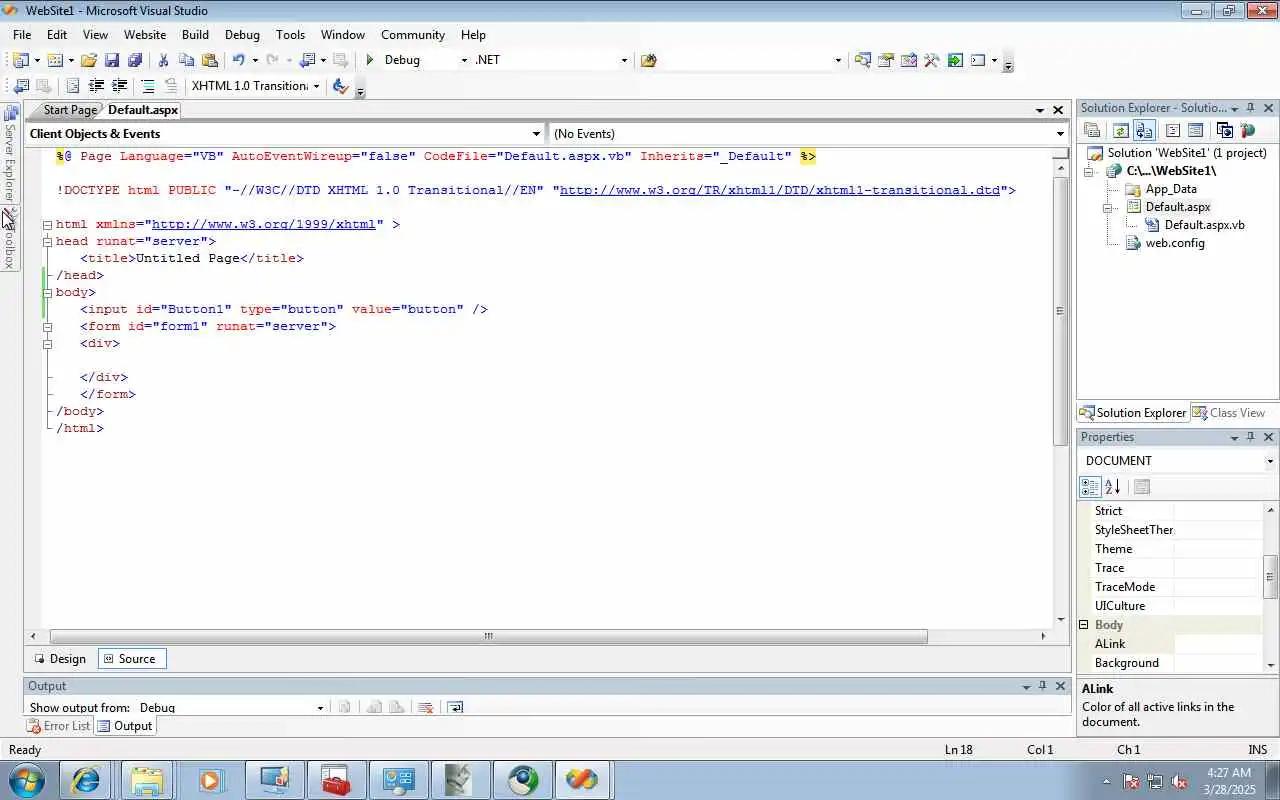Click the Save file floppy icon
The height and width of the screenshot is (800, 1280).
click(112, 60)
